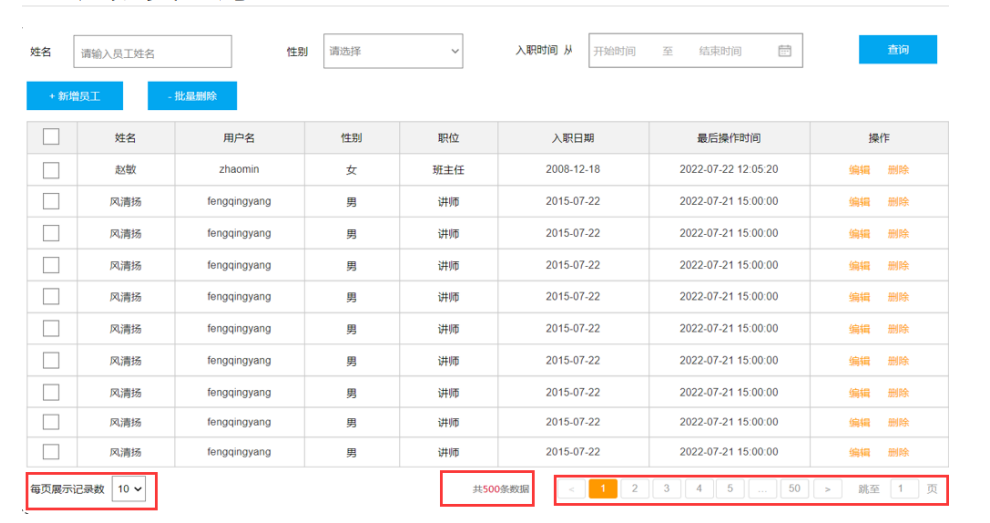Click the 性别 column header

[352, 138]
